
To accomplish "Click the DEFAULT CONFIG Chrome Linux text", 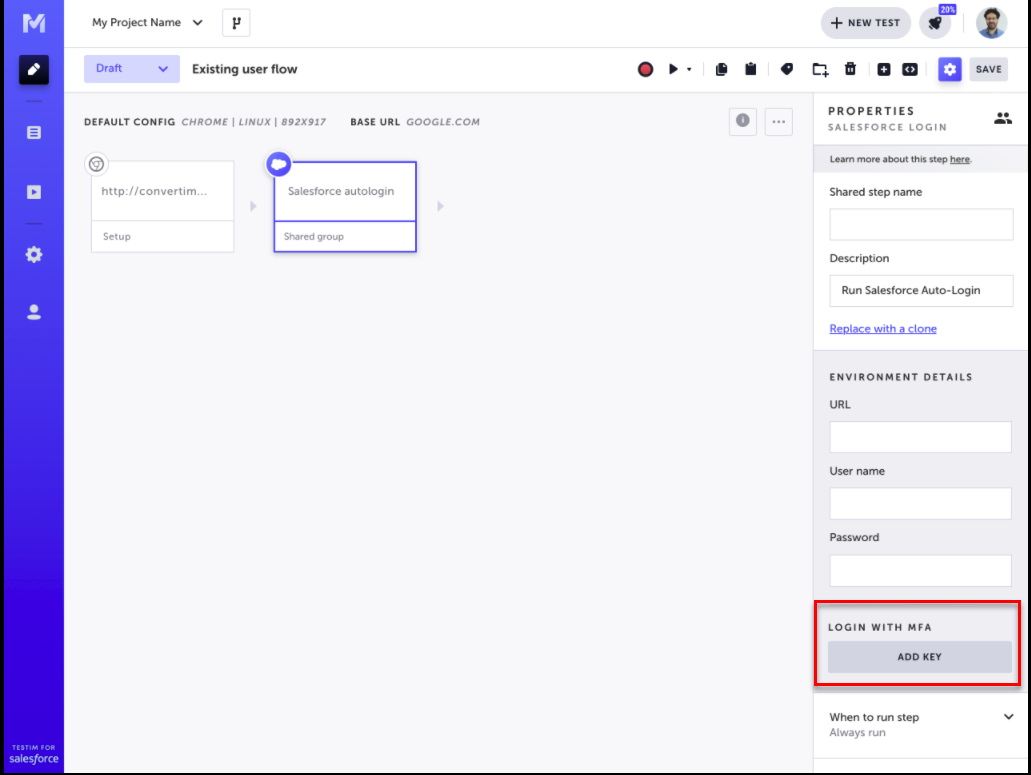I will (204, 122).
